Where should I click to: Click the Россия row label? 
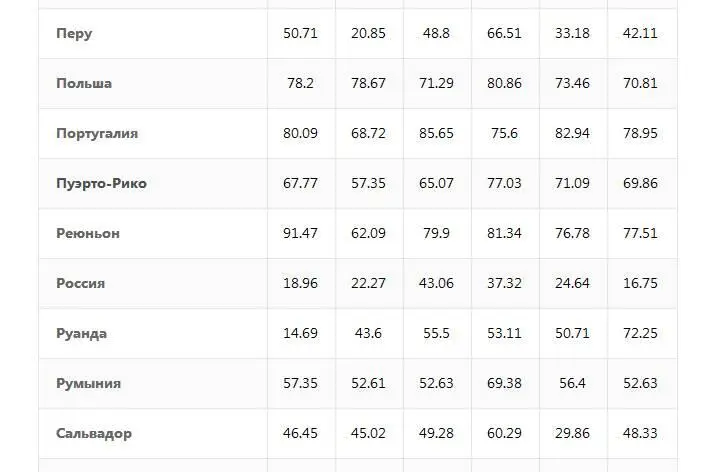tap(80, 283)
